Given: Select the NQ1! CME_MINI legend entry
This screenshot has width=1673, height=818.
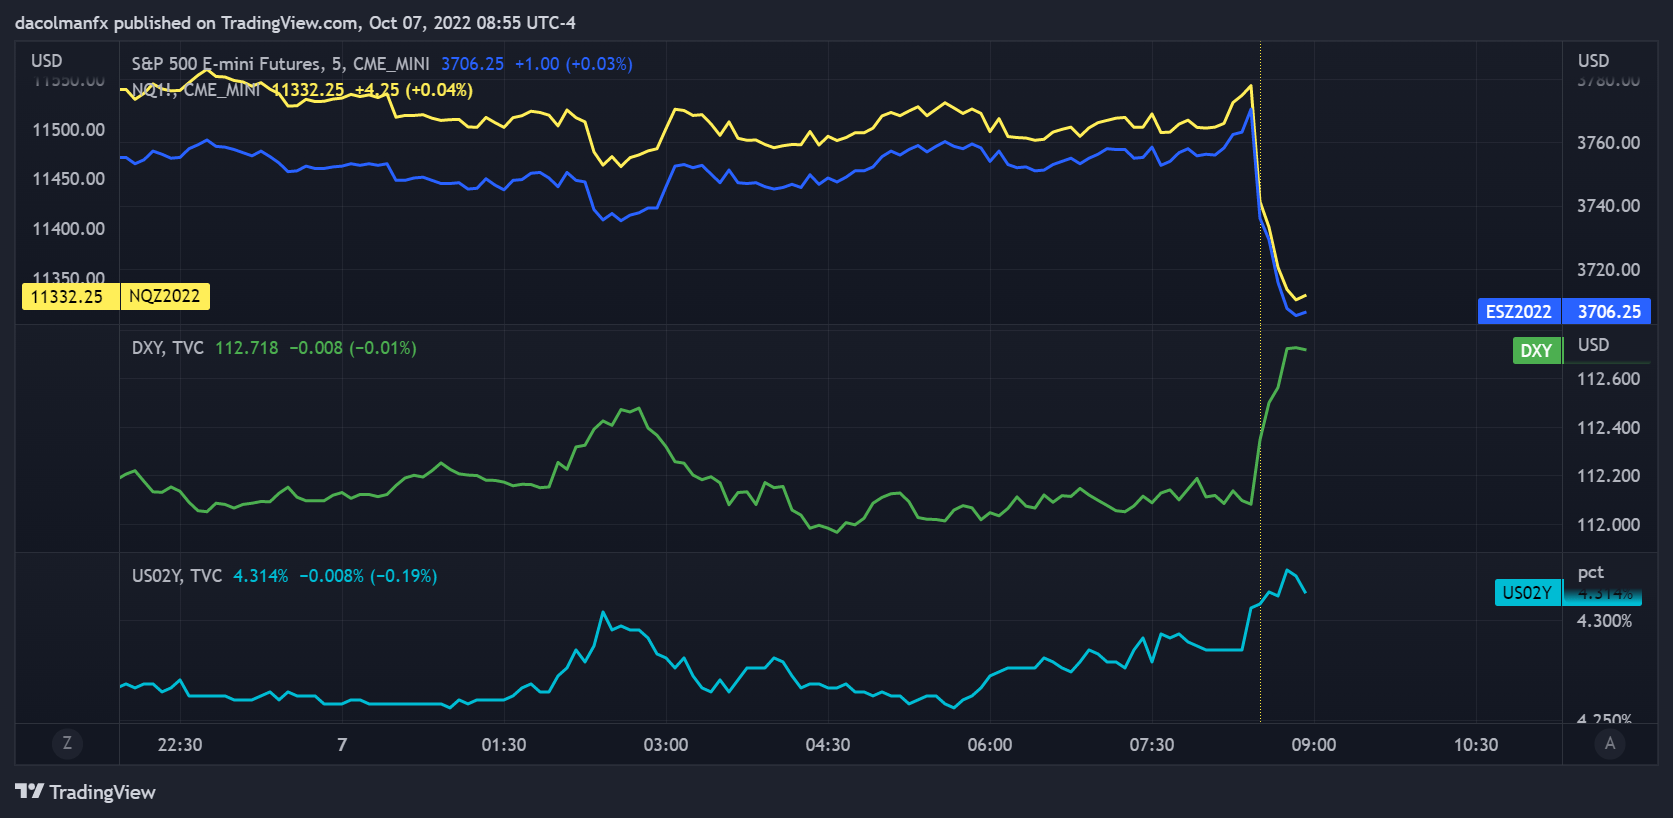Looking at the screenshot, I should click(196, 90).
